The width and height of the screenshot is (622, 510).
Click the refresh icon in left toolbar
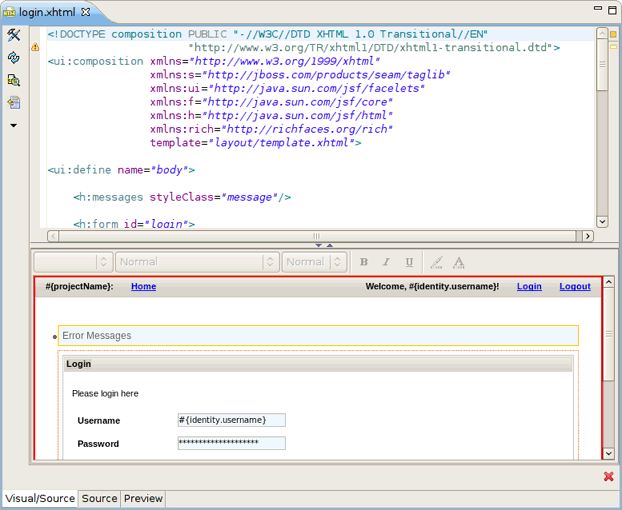click(x=13, y=58)
